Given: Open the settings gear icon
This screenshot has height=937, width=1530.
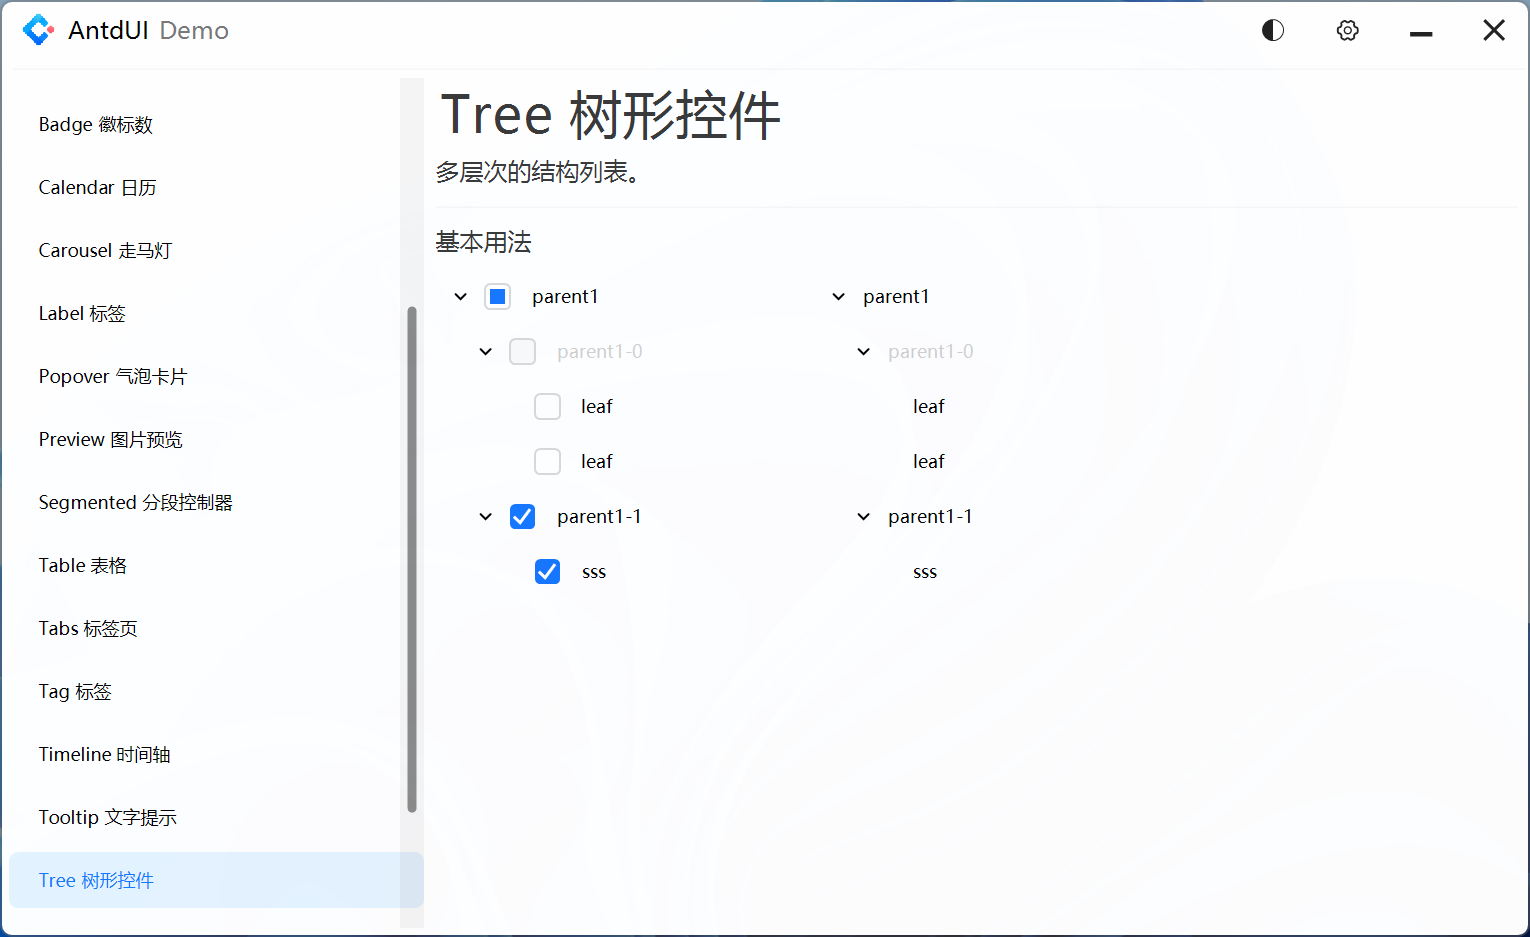Looking at the screenshot, I should (x=1347, y=30).
